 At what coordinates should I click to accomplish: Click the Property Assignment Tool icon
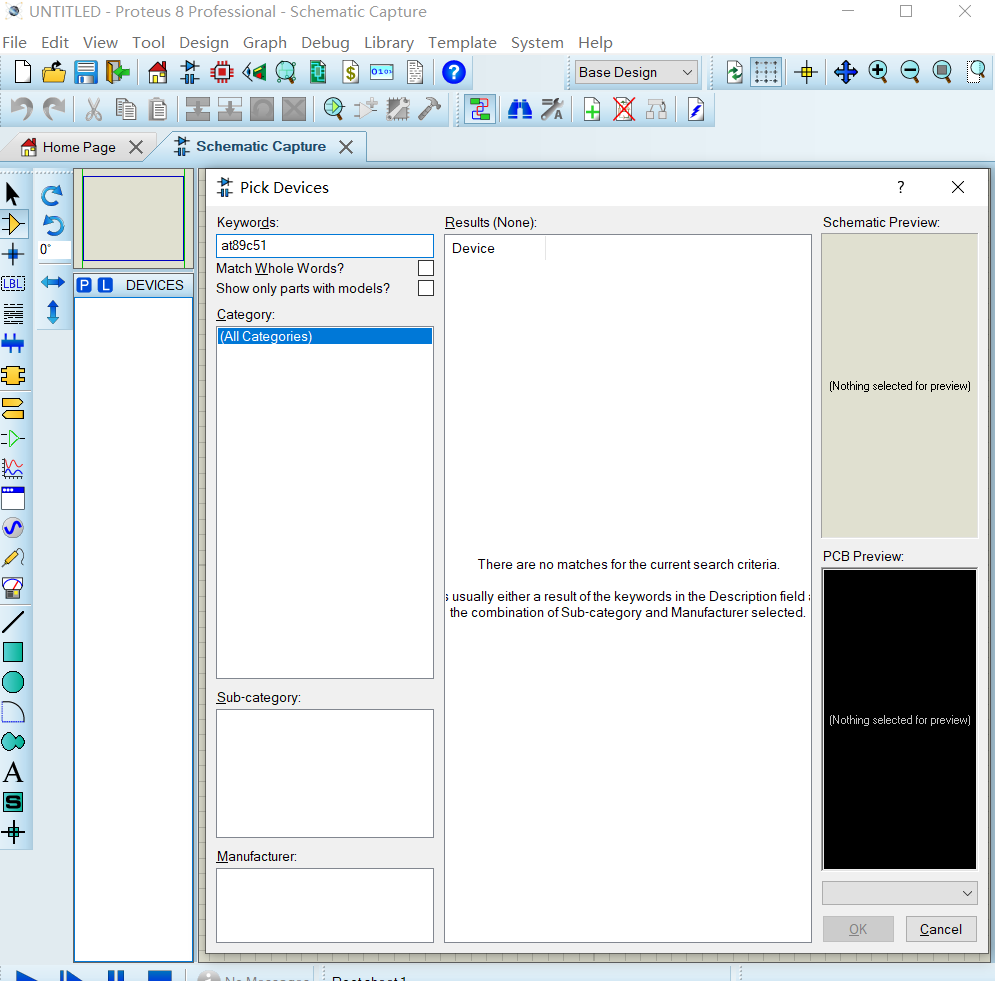pos(551,109)
